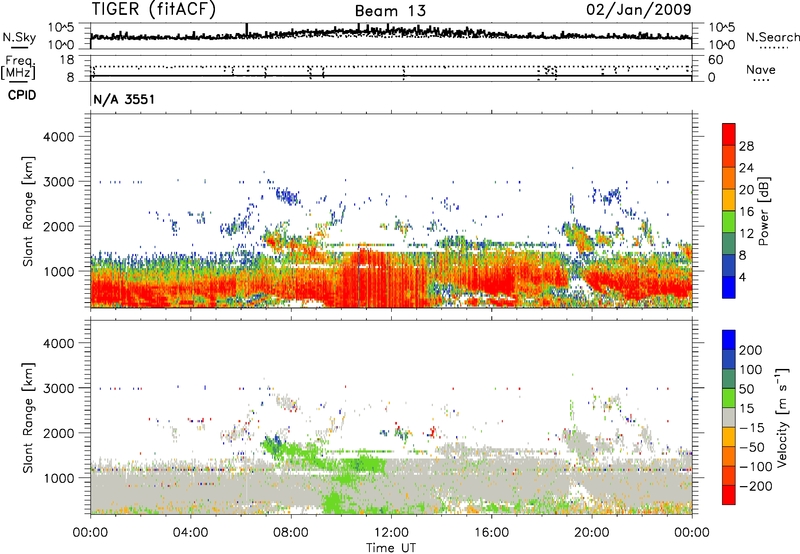Click the 18 tick of frequency panel
Screen dimensions: 800x554
[67, 60]
